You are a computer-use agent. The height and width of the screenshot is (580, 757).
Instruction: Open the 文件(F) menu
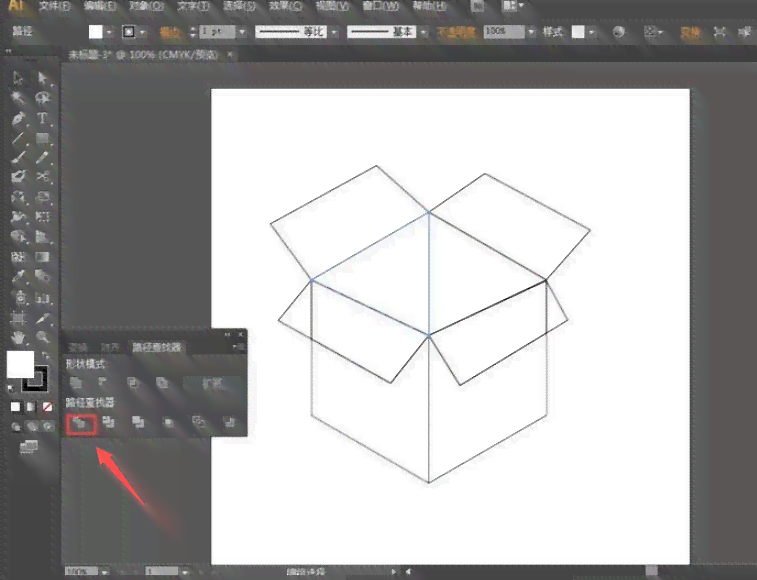point(55,6)
